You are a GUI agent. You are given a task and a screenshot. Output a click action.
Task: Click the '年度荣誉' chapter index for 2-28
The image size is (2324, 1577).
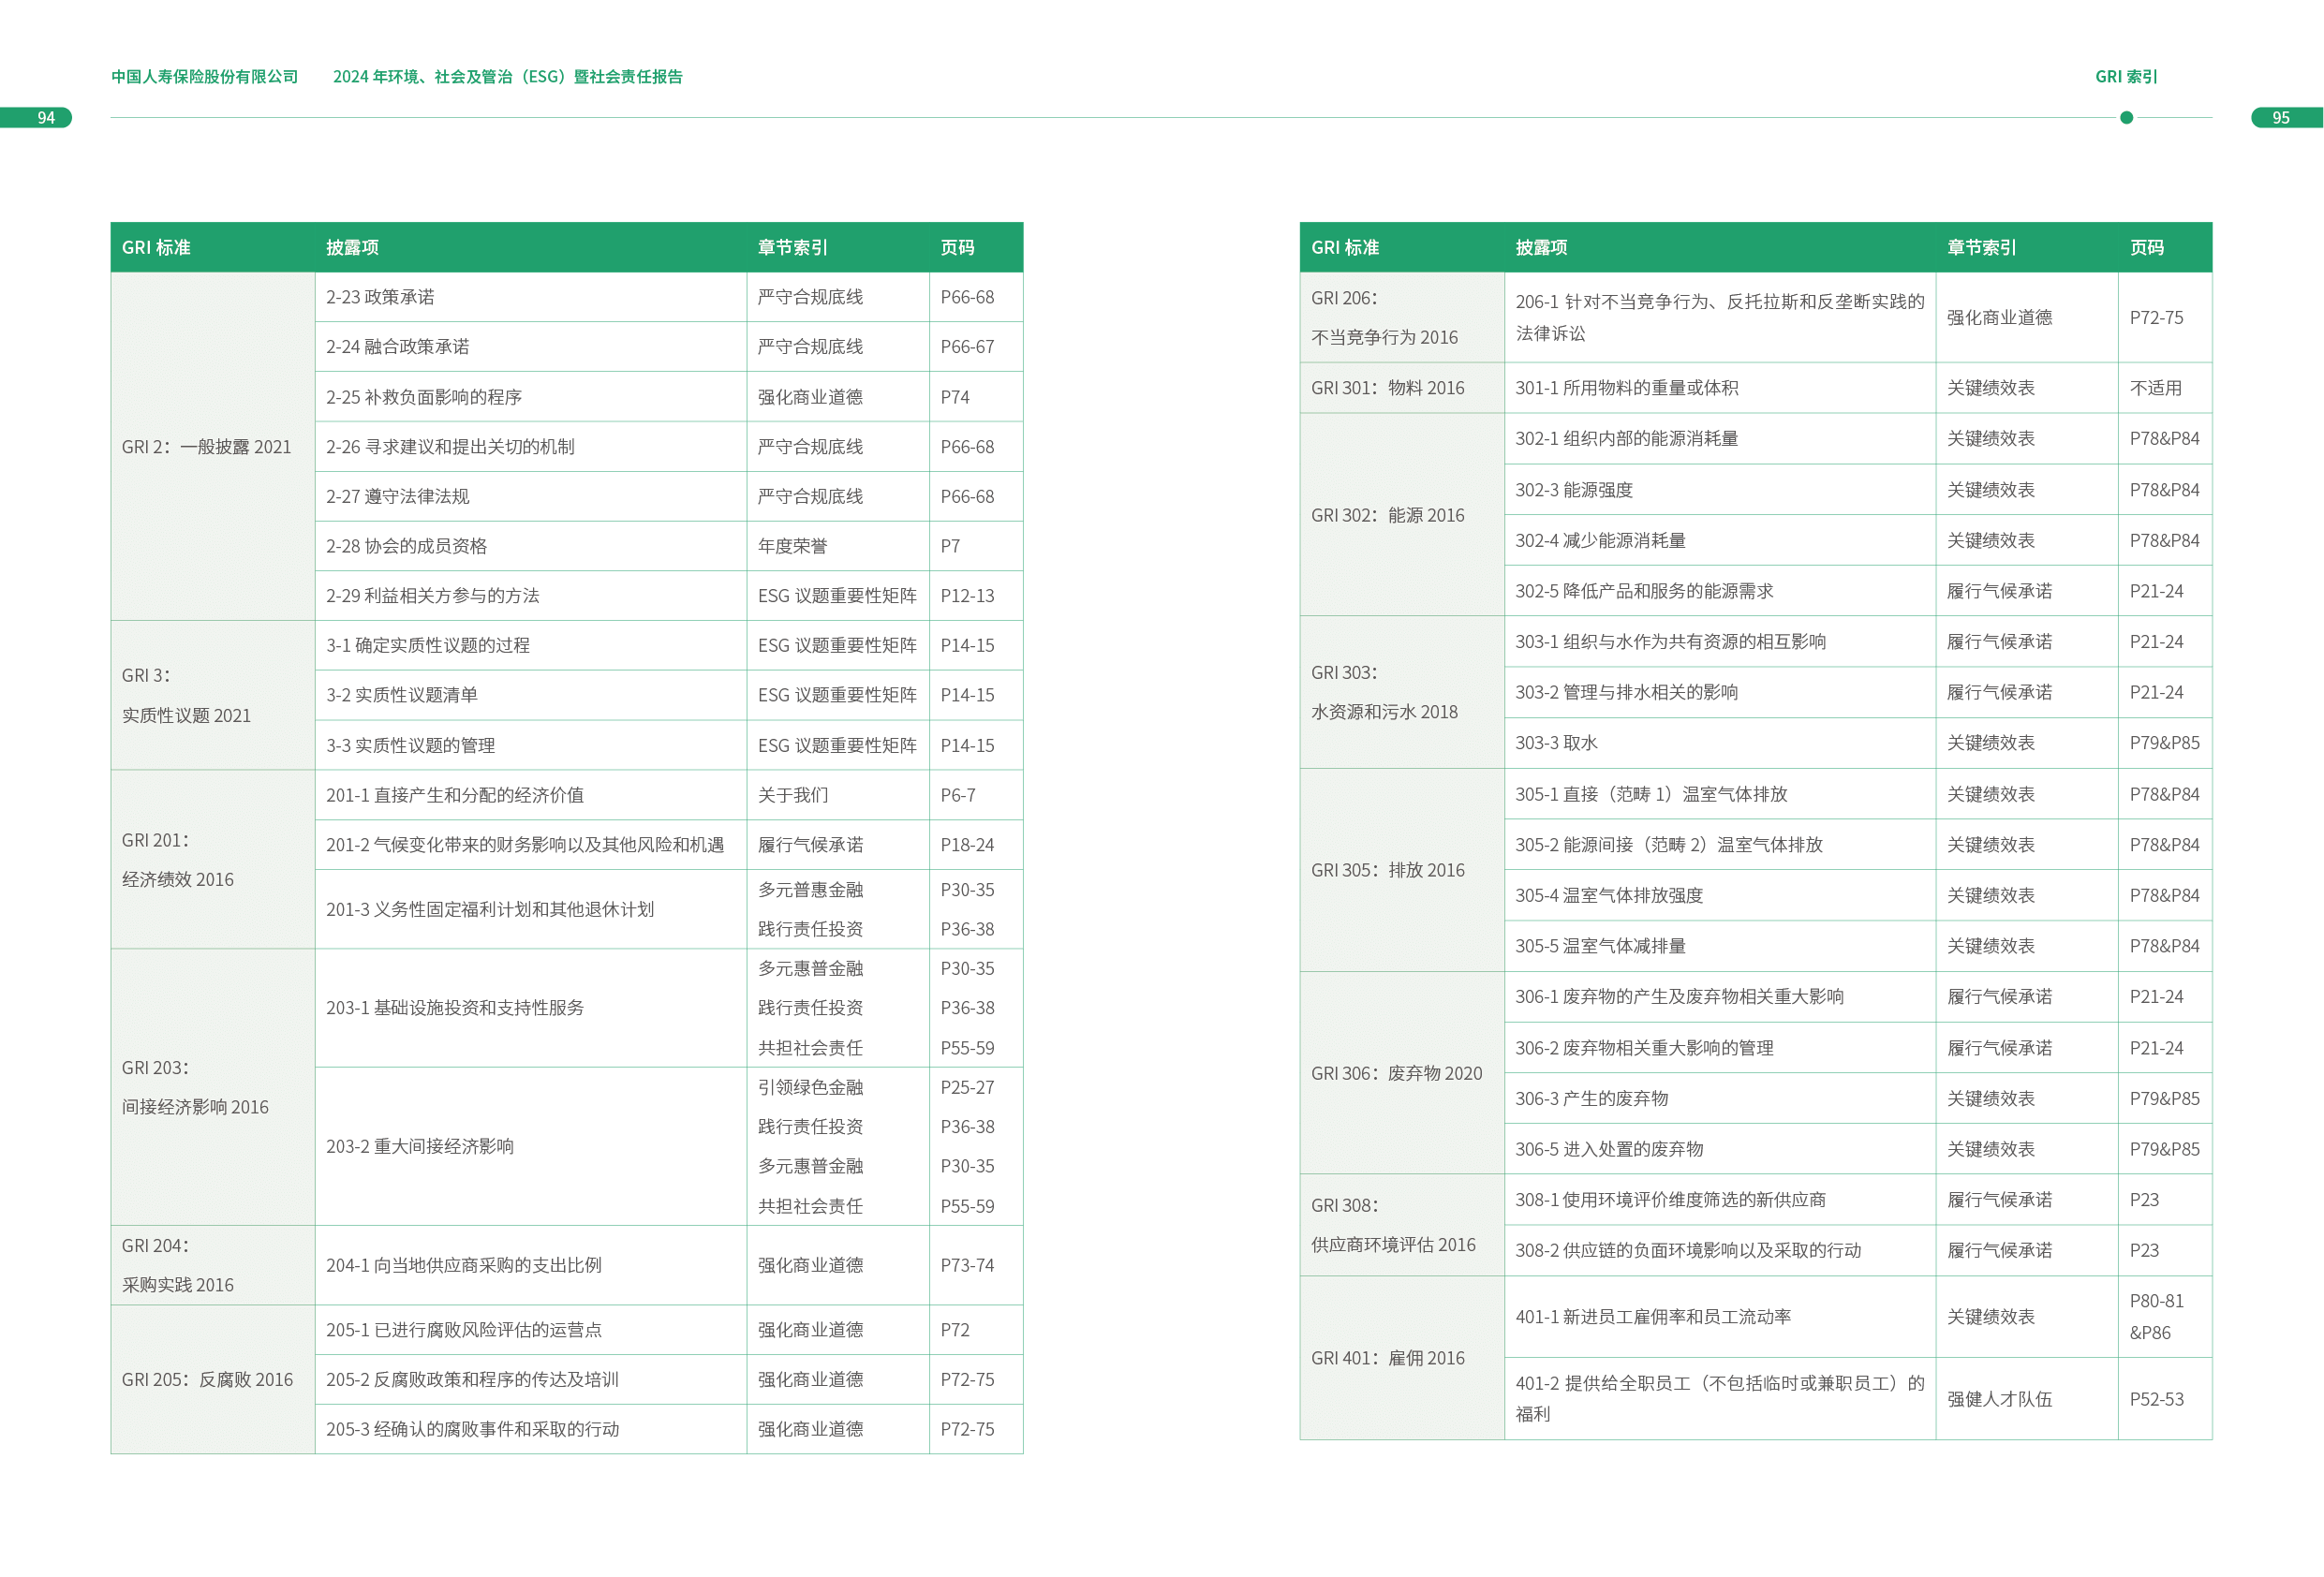coord(792,546)
